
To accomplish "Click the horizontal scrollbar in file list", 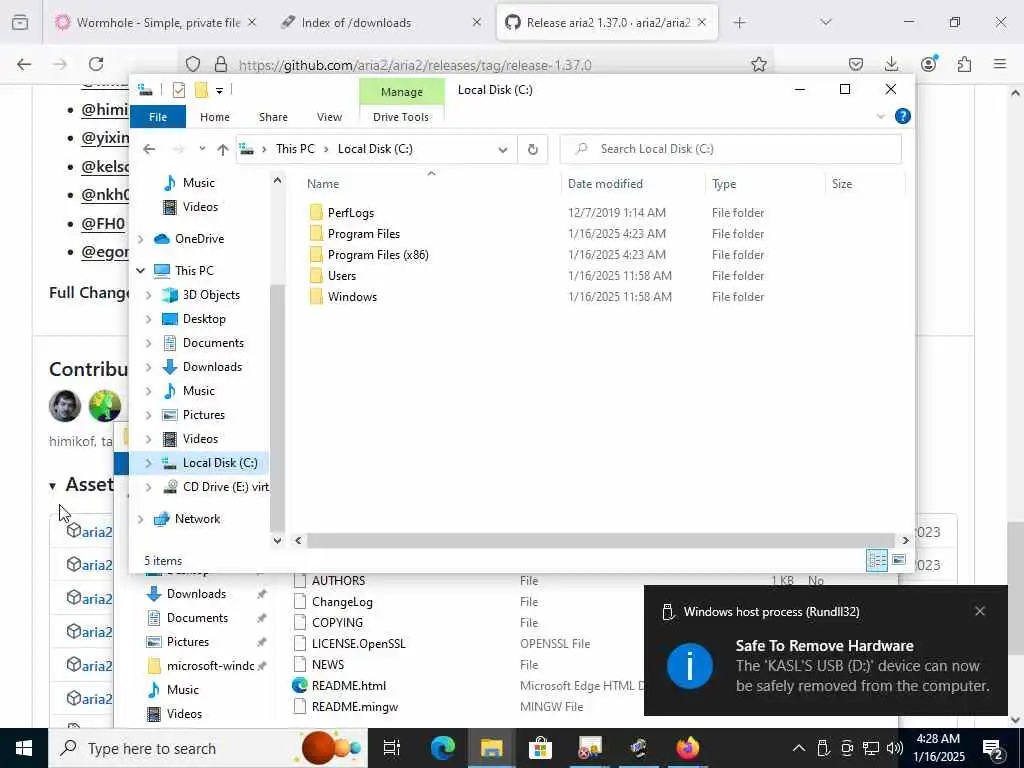I will 601,541.
